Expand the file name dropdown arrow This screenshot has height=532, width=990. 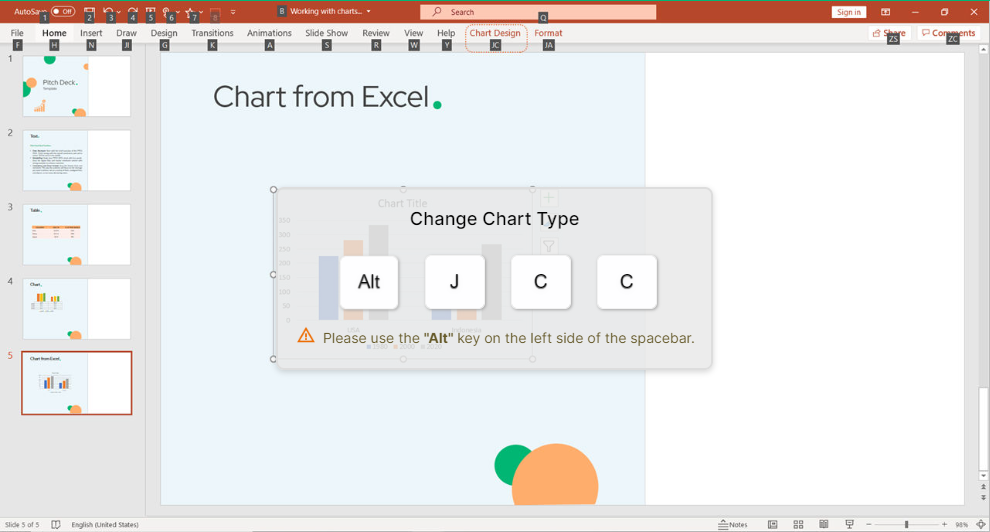(369, 11)
